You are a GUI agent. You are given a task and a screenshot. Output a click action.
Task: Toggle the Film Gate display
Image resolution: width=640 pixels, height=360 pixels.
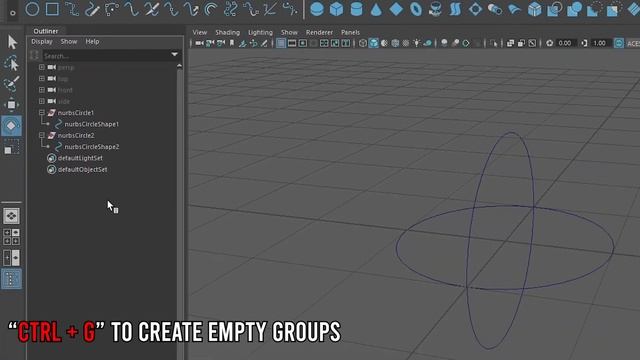click(x=292, y=43)
